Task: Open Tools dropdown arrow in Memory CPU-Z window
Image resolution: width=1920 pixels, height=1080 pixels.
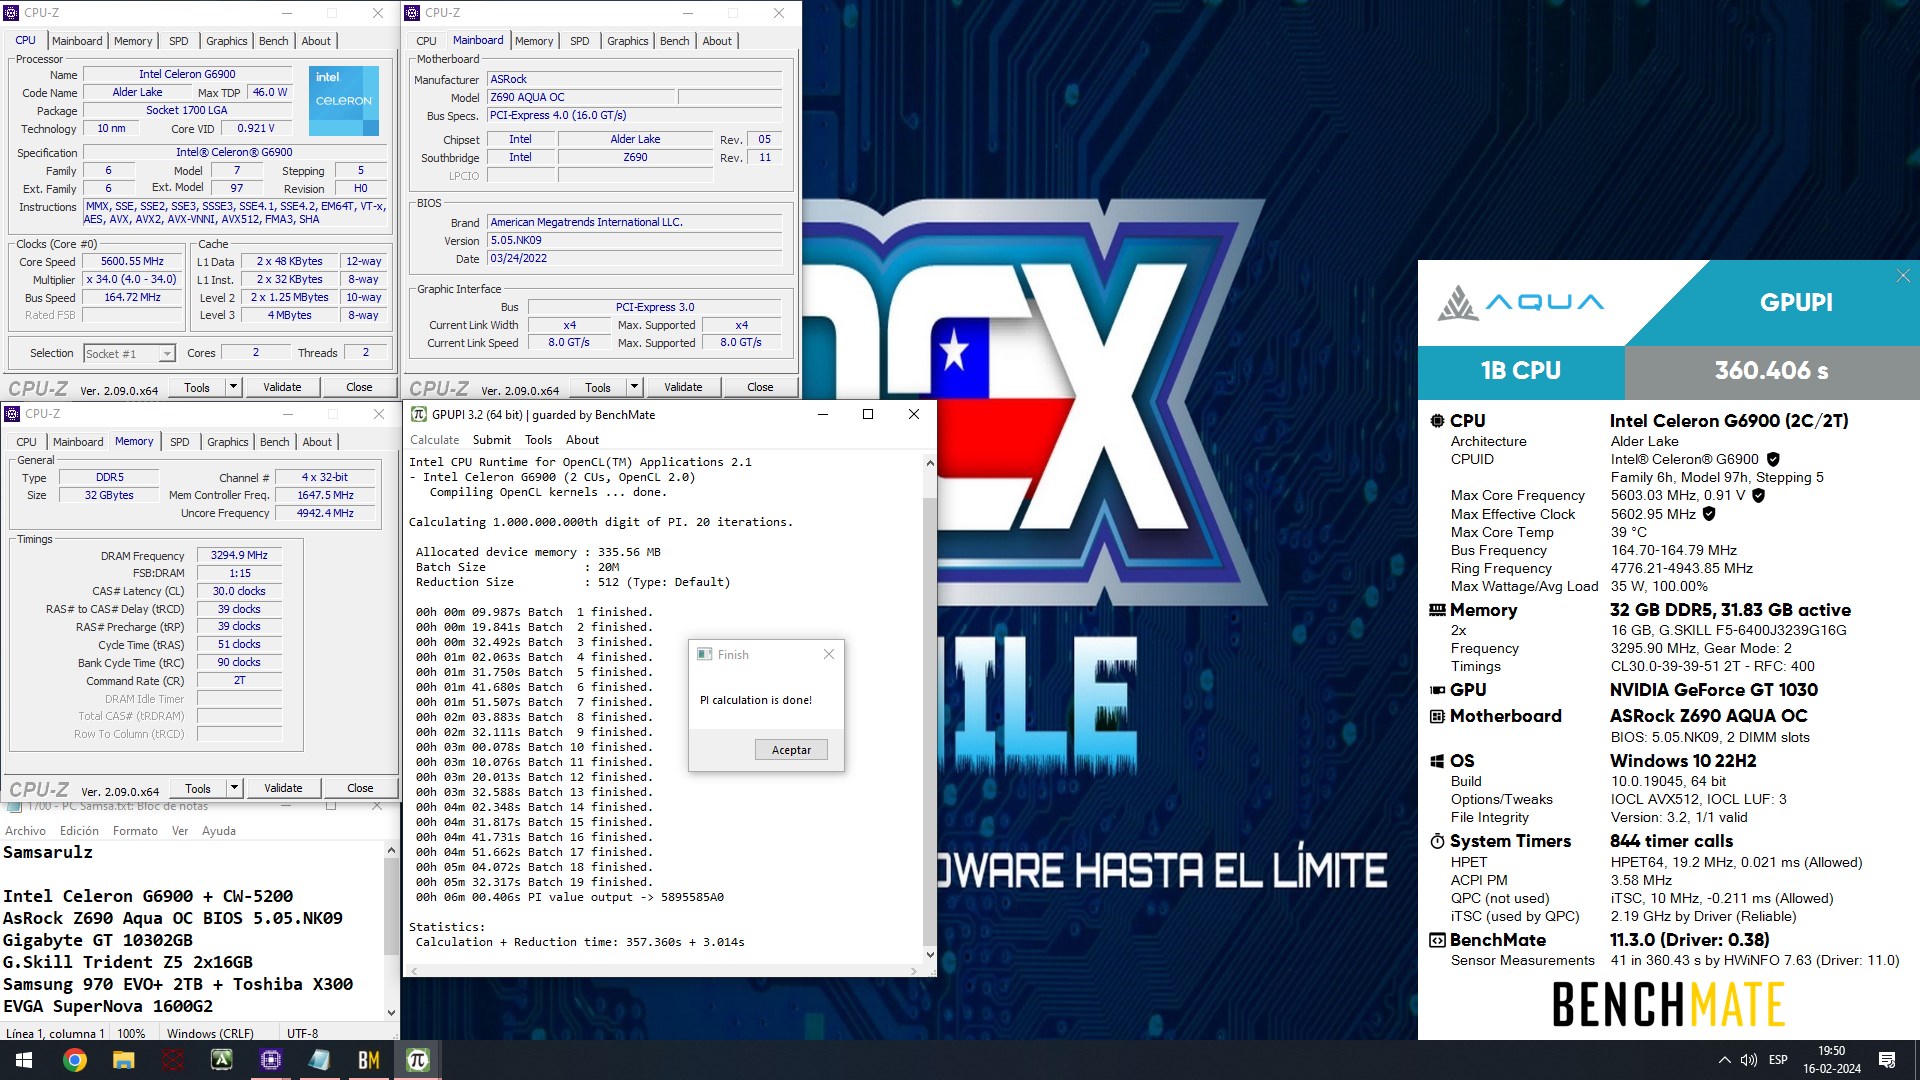Action: 234,788
